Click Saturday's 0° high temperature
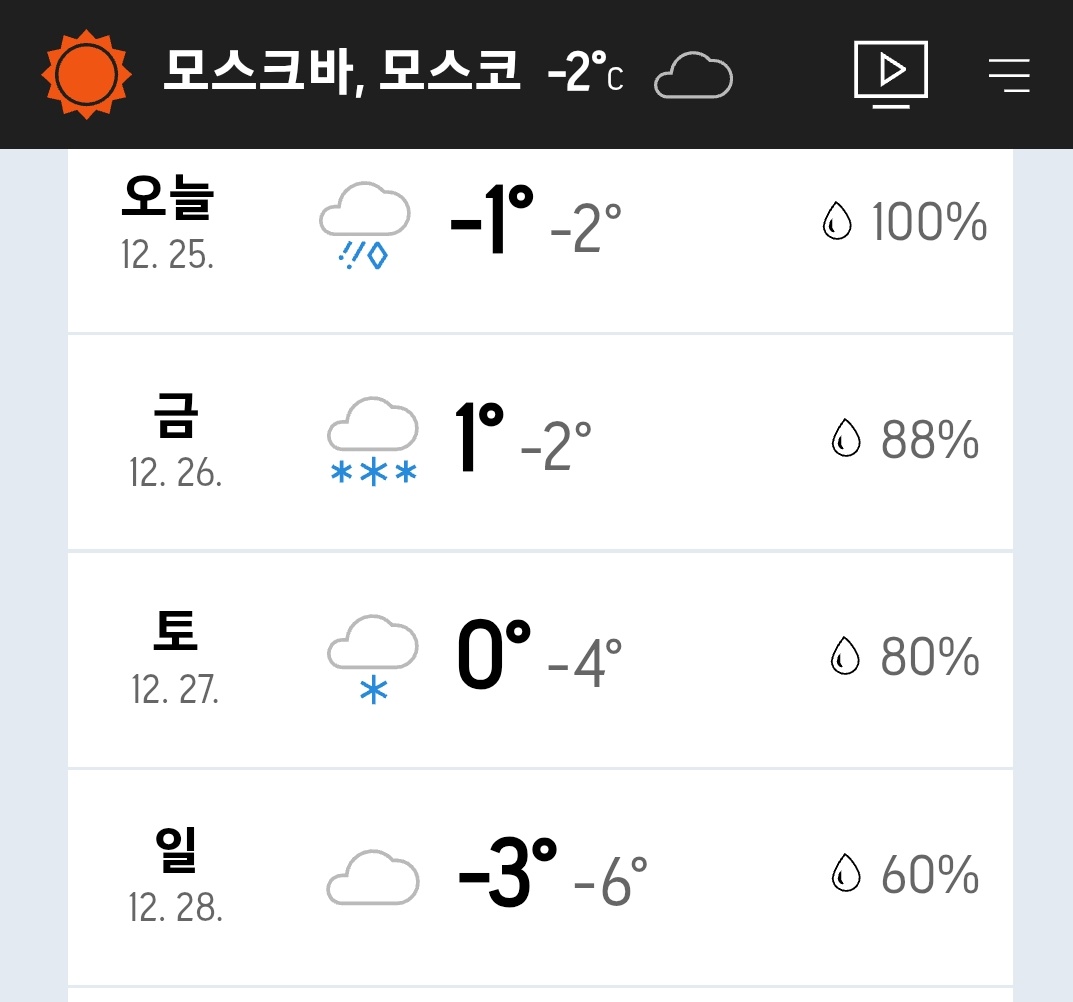1073x1002 pixels. (x=494, y=657)
